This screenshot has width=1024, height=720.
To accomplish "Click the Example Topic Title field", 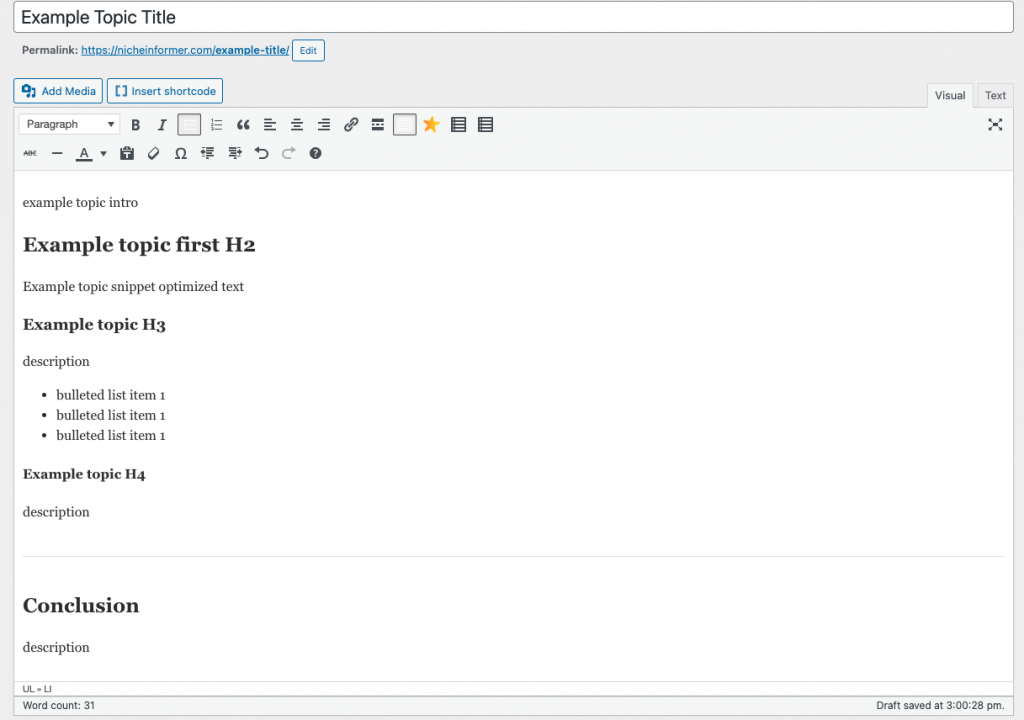I will (512, 18).
